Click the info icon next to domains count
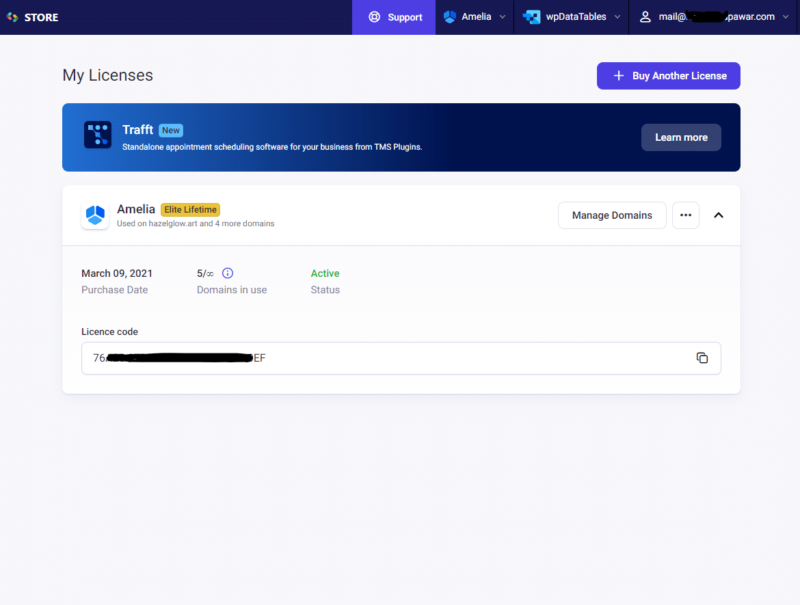 [227, 273]
